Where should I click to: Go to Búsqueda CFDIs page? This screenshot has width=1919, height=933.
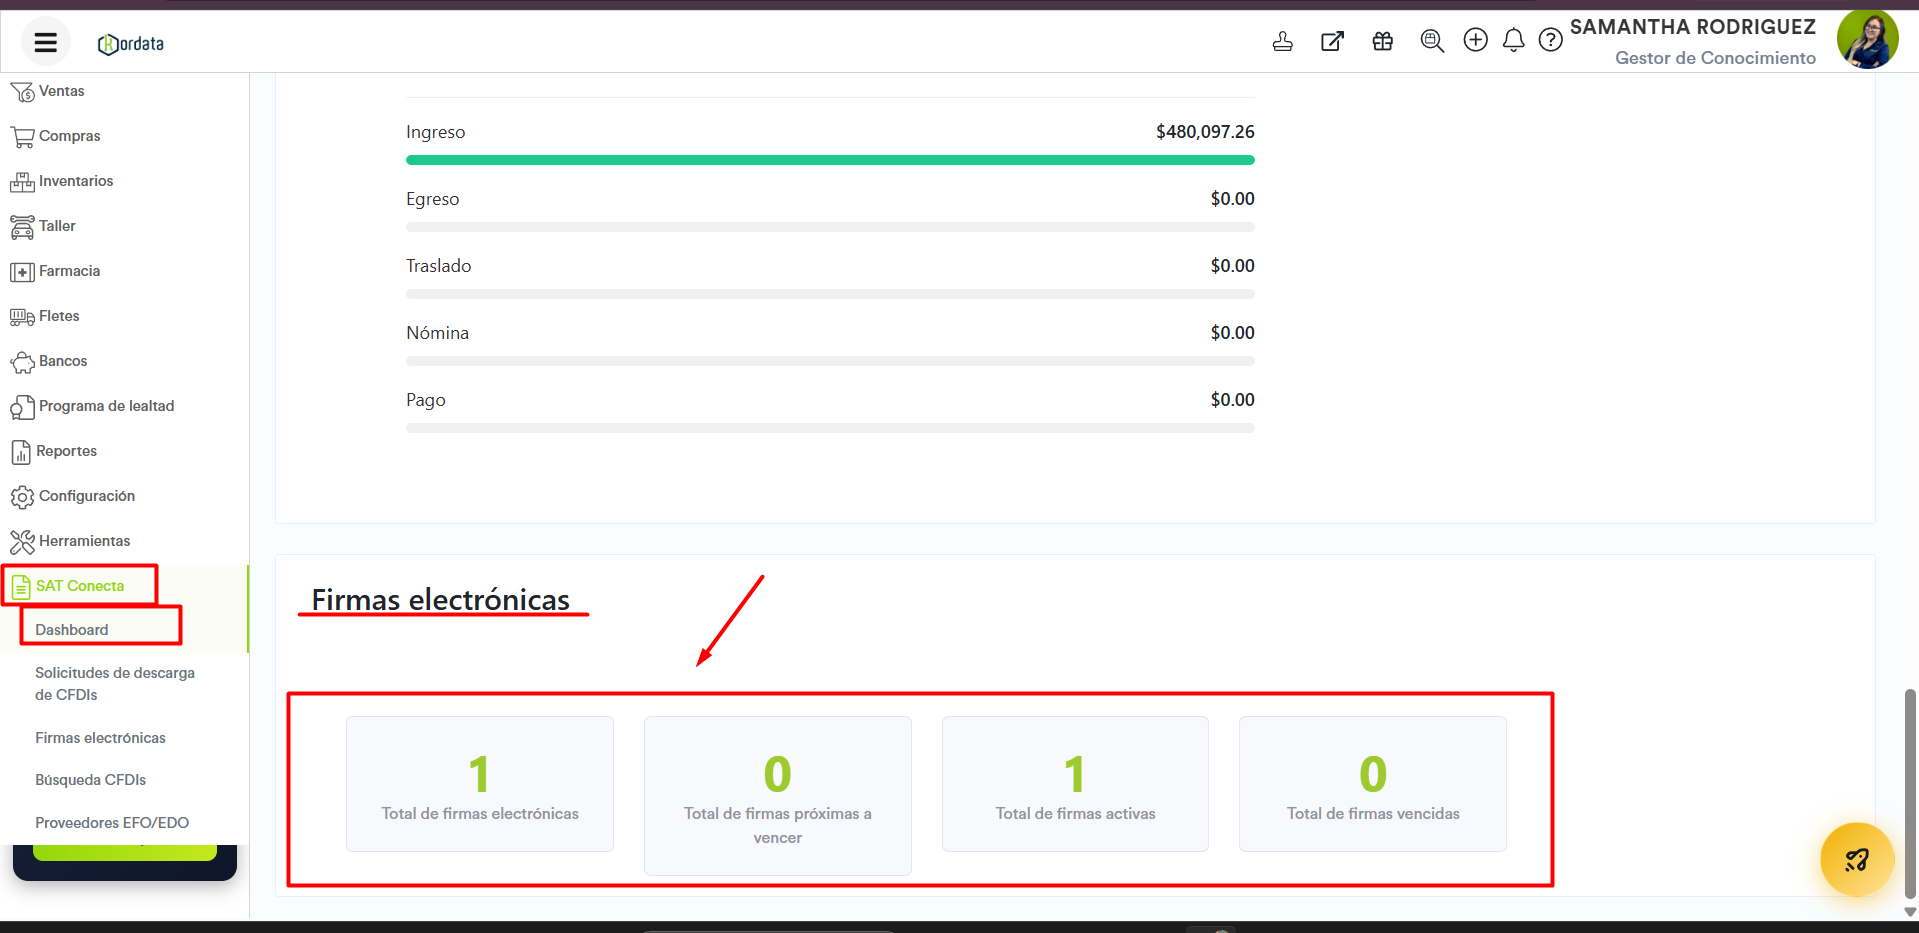click(90, 780)
